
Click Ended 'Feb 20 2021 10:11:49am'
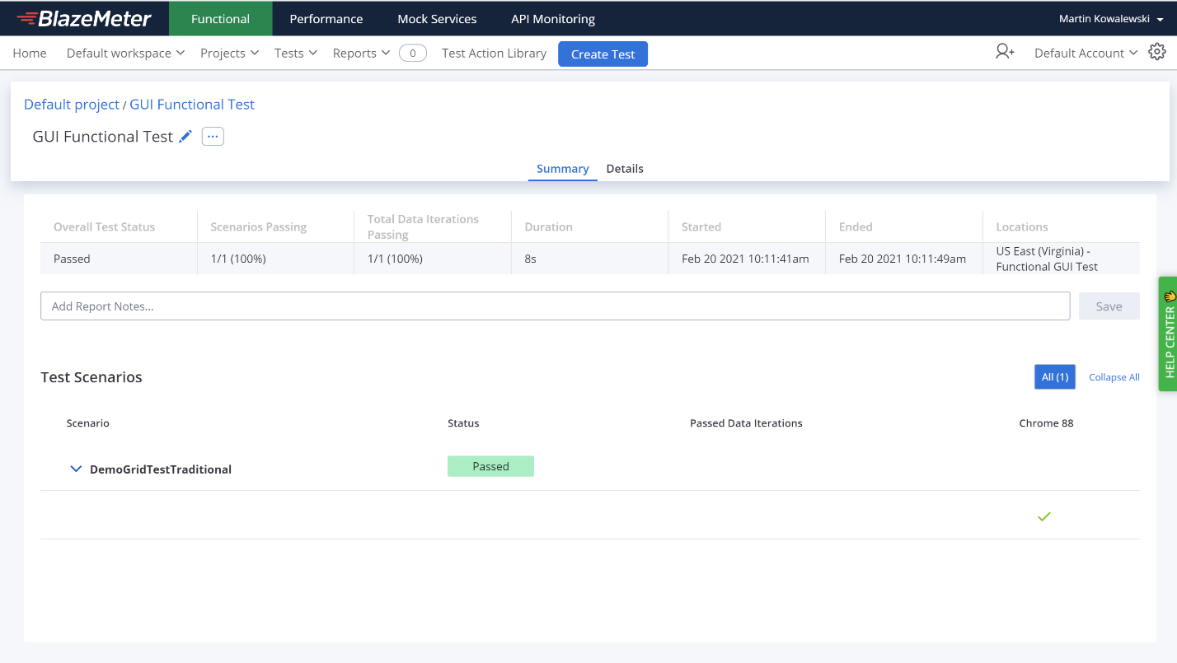tap(902, 259)
